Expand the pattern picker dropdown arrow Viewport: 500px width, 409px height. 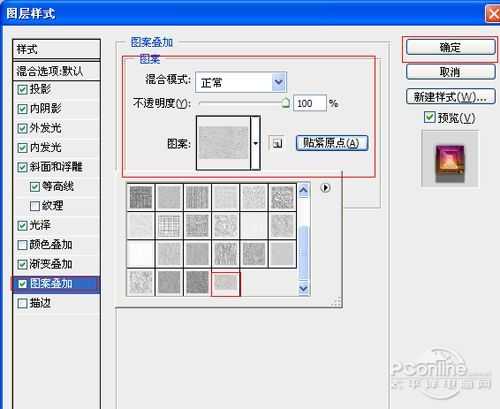tap(256, 143)
